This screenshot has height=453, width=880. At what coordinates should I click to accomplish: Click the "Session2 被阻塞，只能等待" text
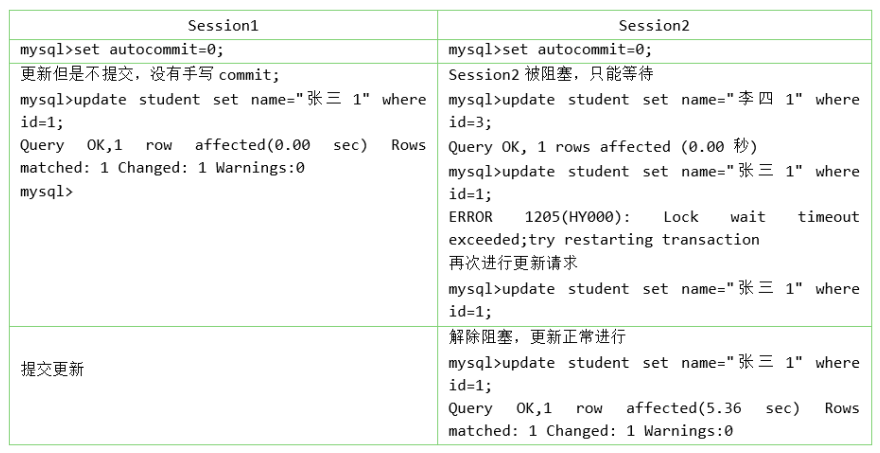tap(551, 75)
